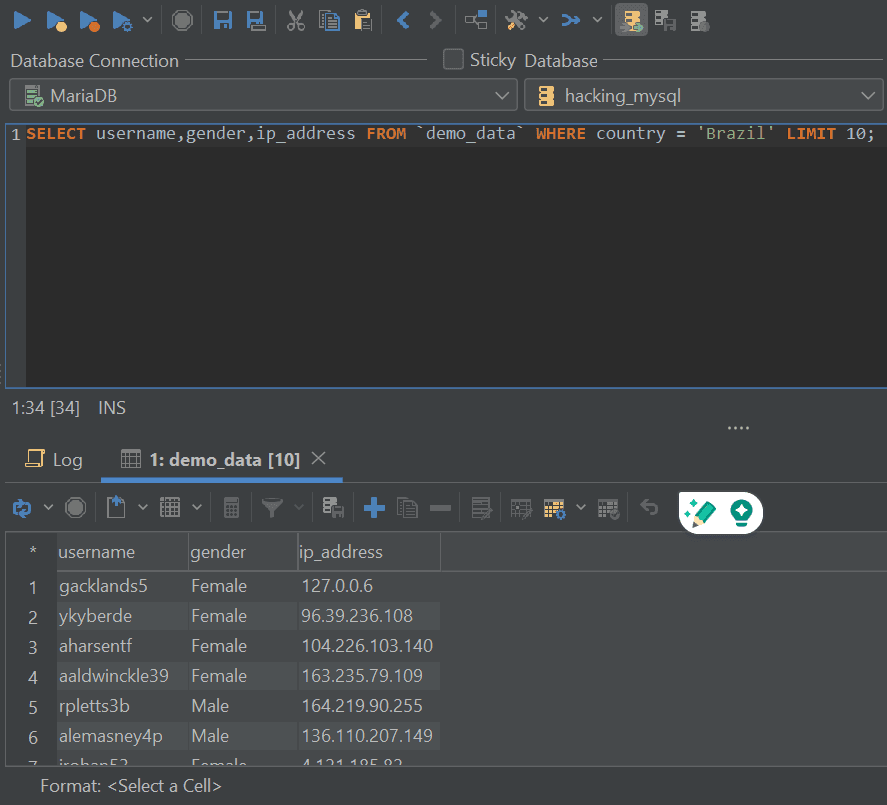Open the MariaDB connection dropdown

click(264, 95)
